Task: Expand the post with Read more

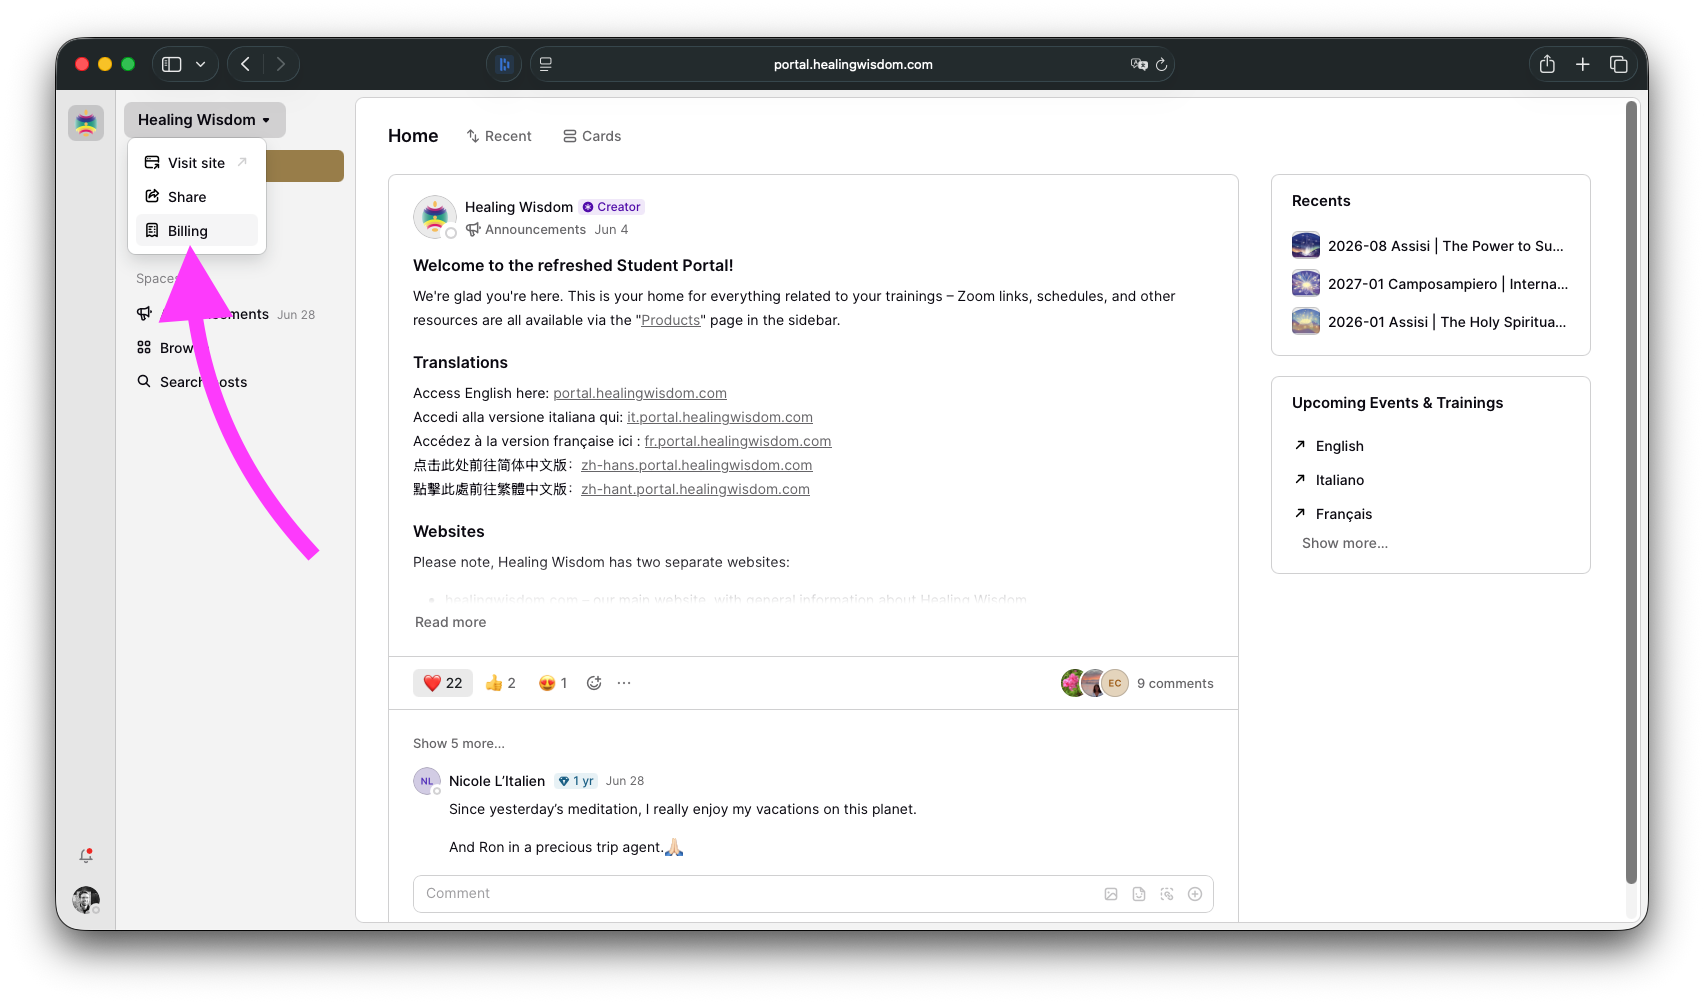Action: point(451,622)
